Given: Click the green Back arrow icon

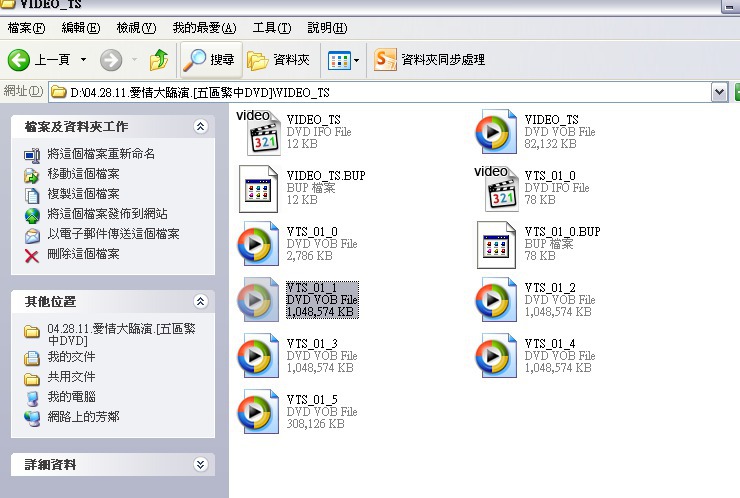Looking at the screenshot, I should click(19, 60).
